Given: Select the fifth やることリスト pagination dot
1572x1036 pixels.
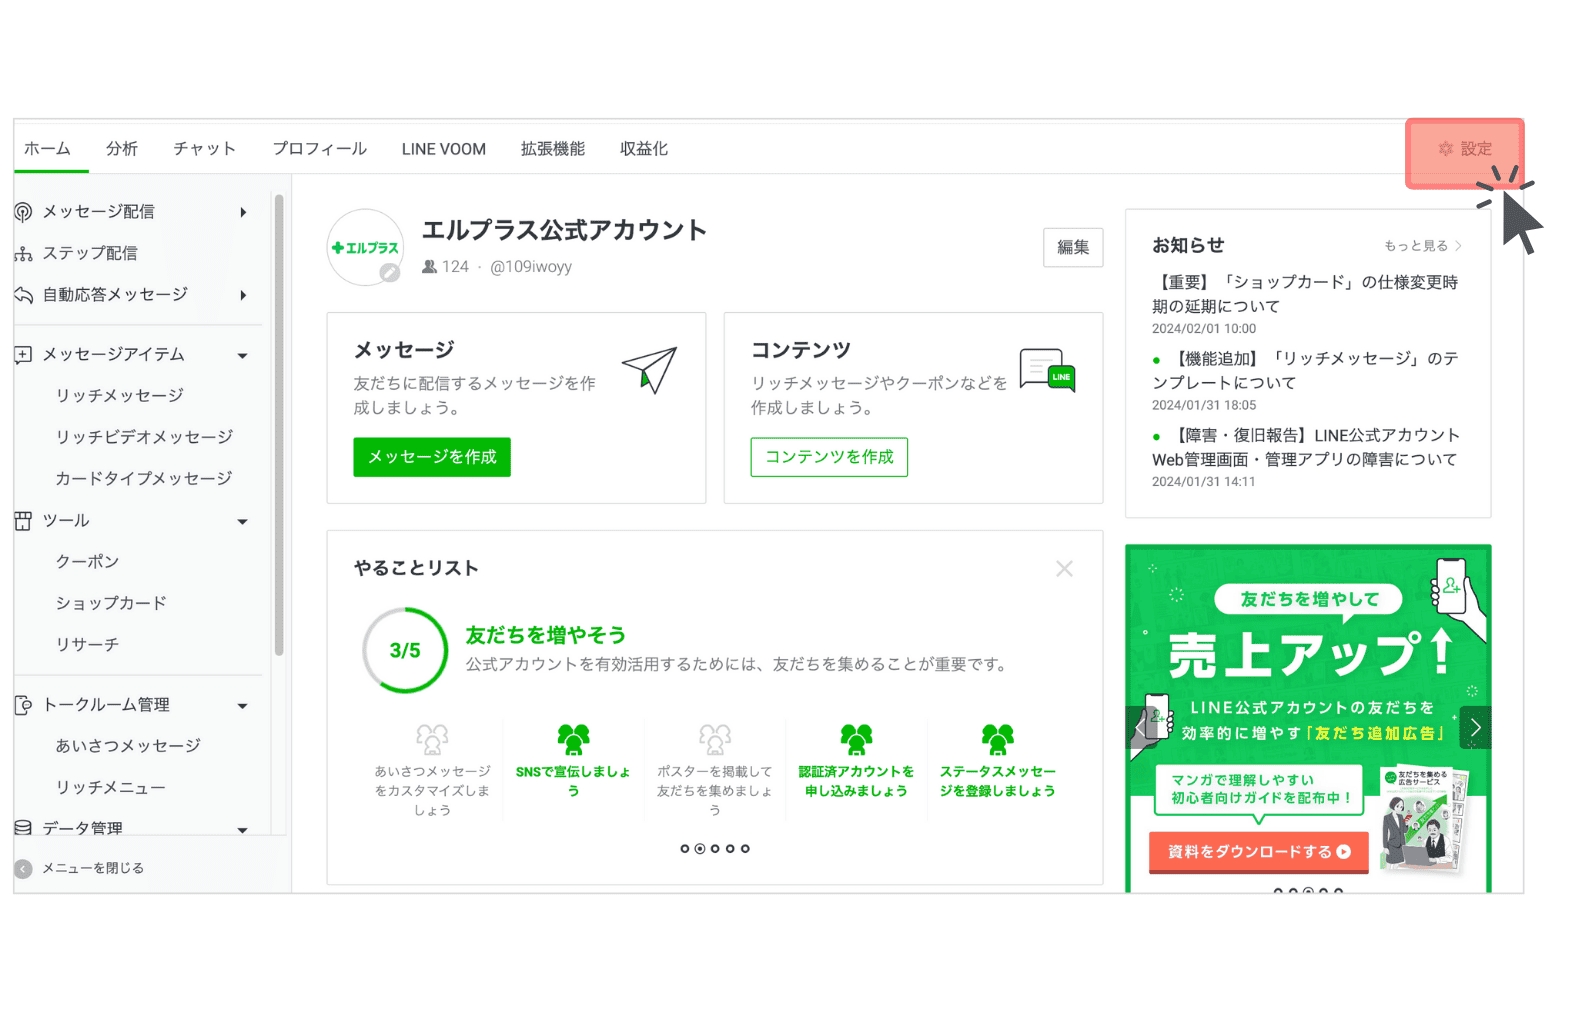Looking at the screenshot, I should tap(745, 849).
